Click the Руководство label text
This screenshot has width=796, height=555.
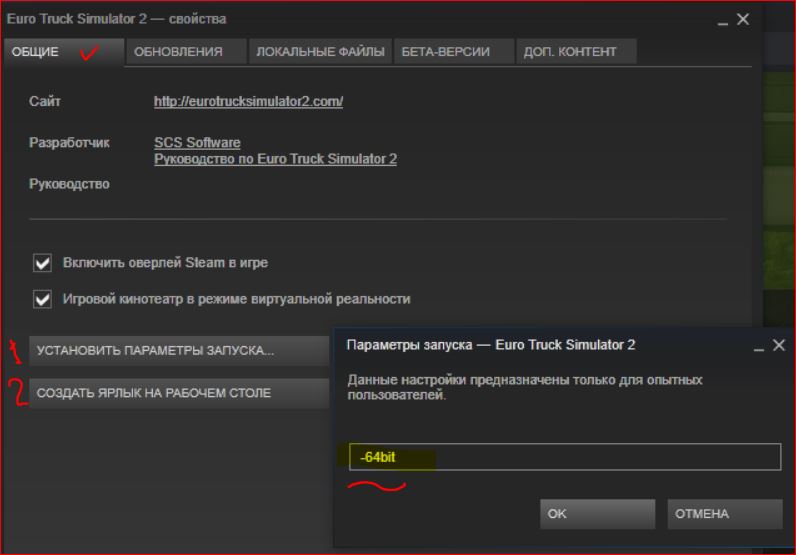click(69, 184)
